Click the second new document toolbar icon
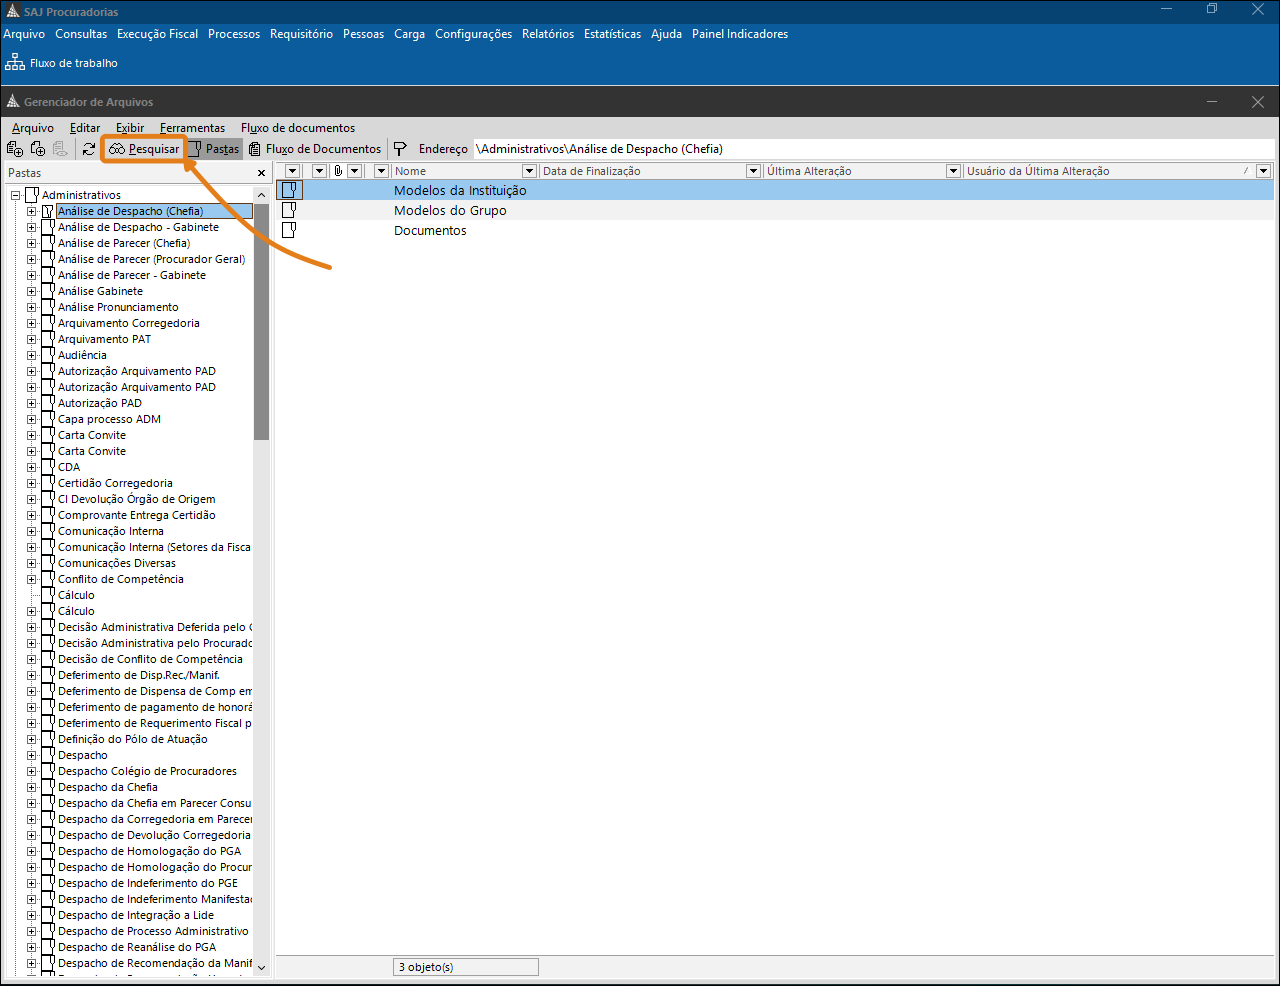The height and width of the screenshot is (986, 1280). 38,149
